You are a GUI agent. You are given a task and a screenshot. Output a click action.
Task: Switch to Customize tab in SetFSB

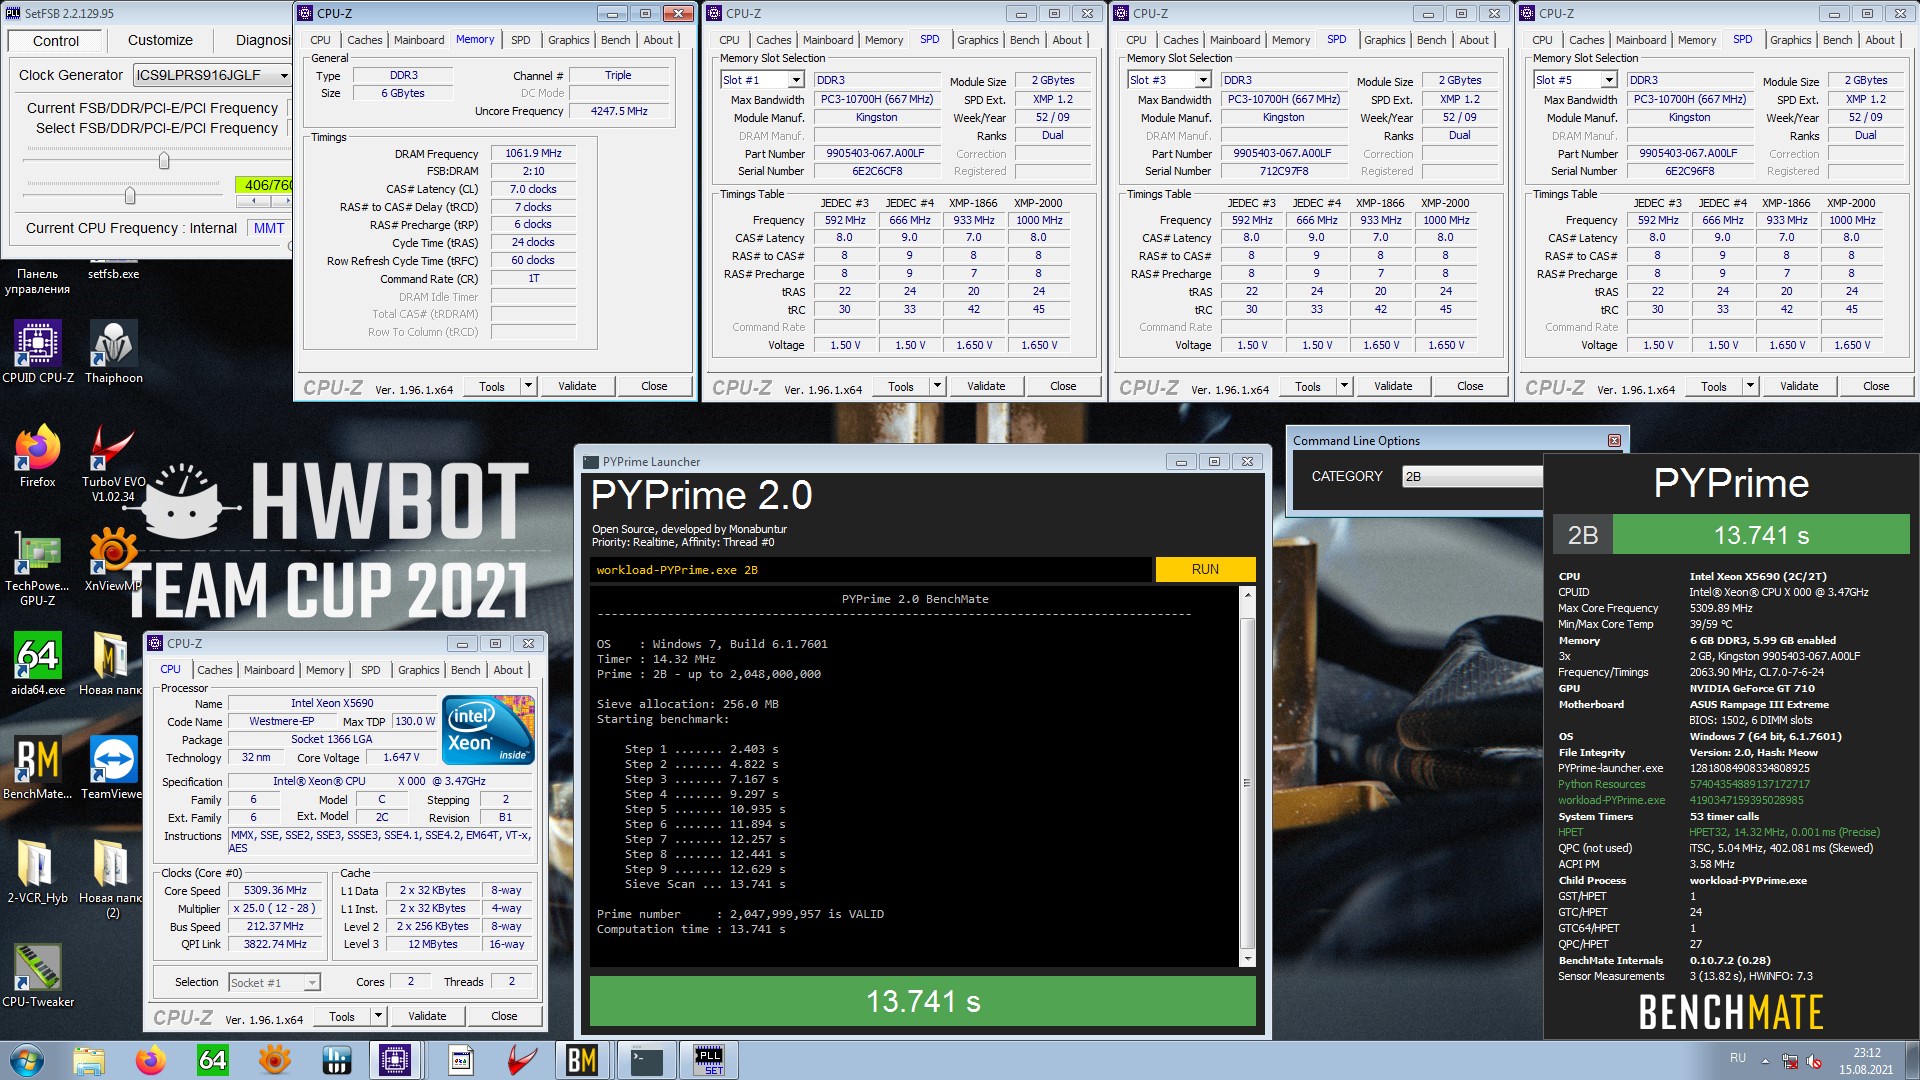(x=160, y=40)
